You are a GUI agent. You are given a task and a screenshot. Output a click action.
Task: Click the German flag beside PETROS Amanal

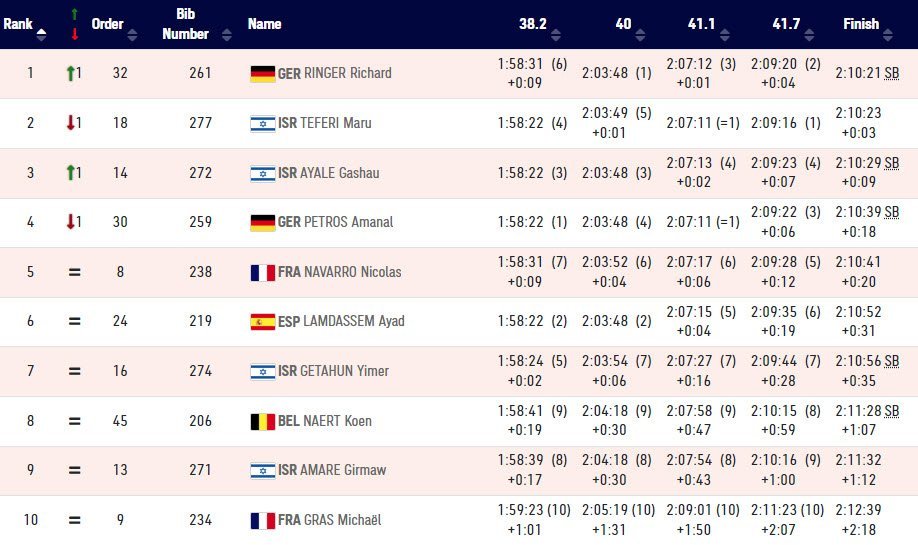(x=262, y=222)
